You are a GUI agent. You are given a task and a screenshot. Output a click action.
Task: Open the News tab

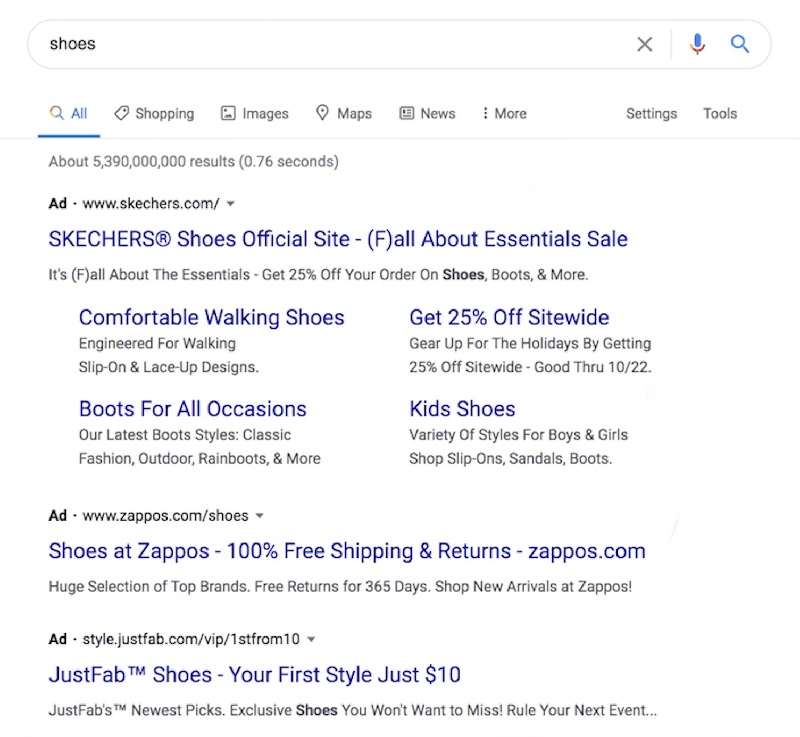pos(427,113)
